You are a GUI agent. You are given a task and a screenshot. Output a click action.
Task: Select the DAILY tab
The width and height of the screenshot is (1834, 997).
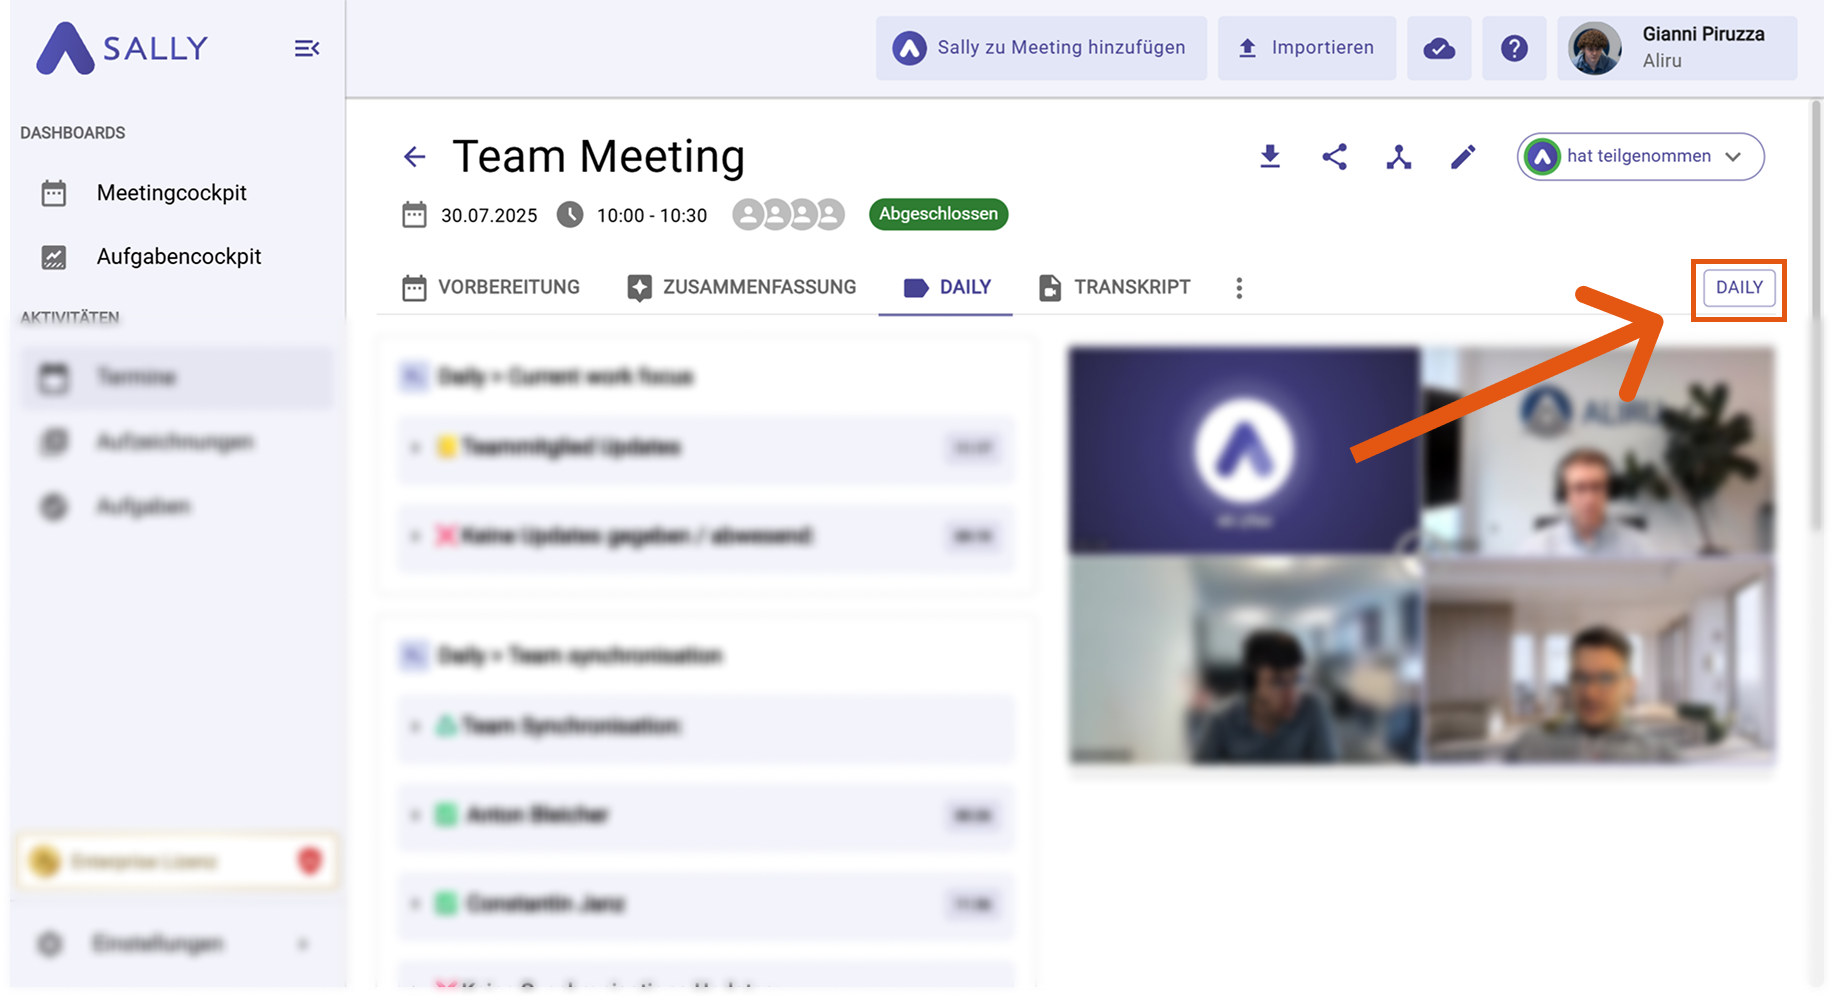click(x=946, y=288)
